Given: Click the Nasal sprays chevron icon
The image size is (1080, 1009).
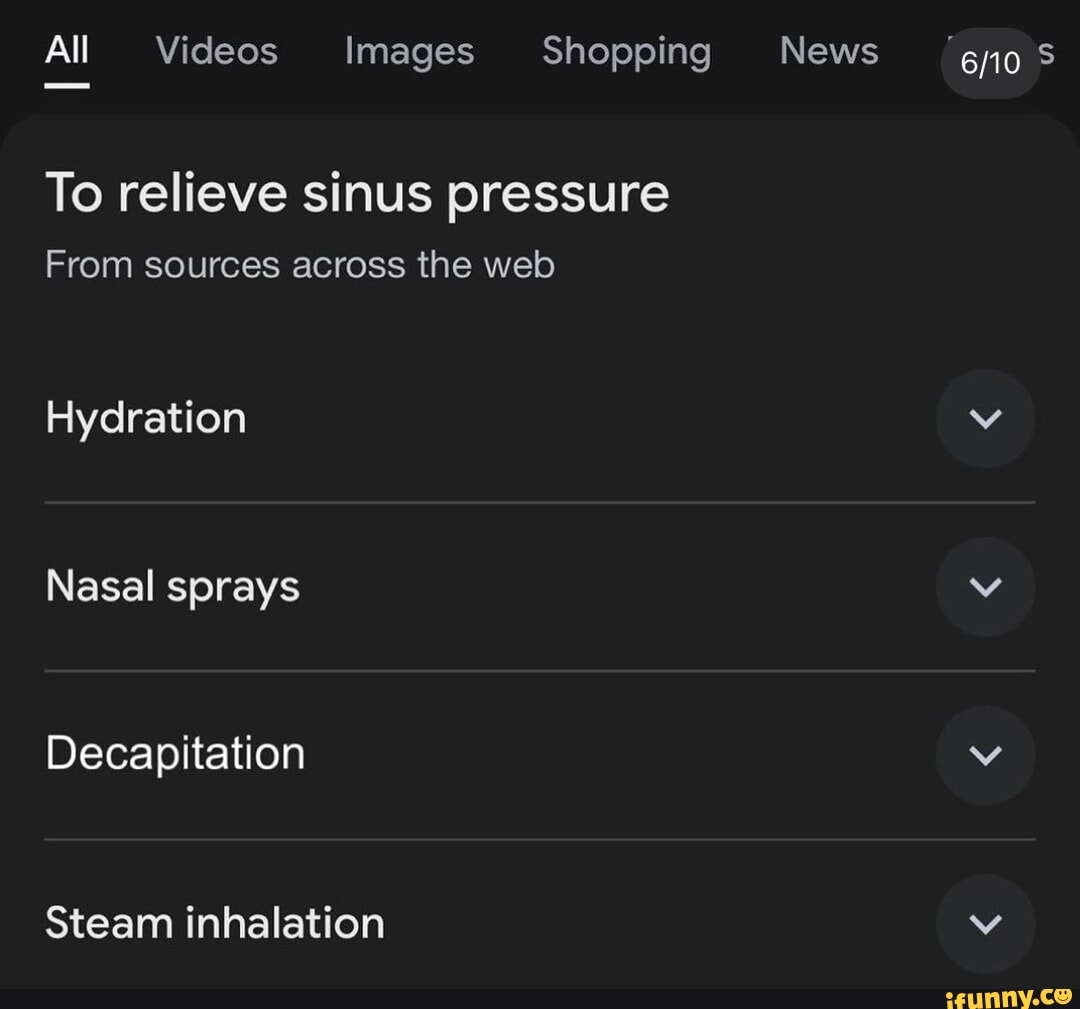Looking at the screenshot, I should [x=986, y=587].
